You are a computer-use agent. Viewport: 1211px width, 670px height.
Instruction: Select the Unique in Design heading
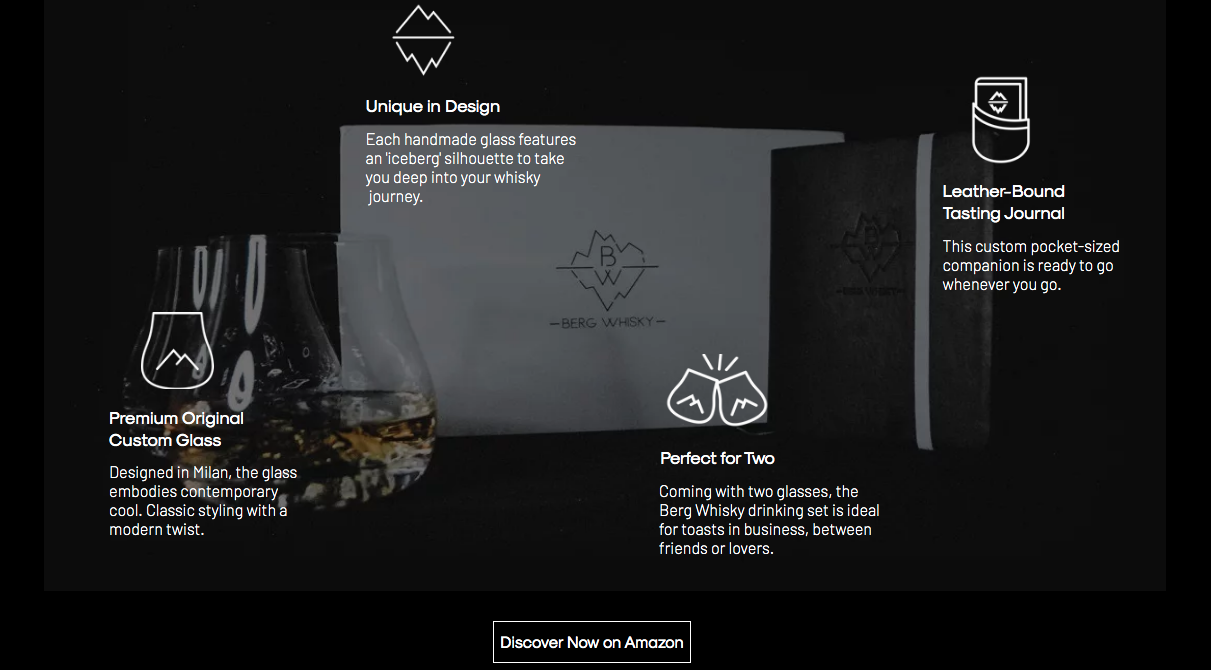[433, 106]
